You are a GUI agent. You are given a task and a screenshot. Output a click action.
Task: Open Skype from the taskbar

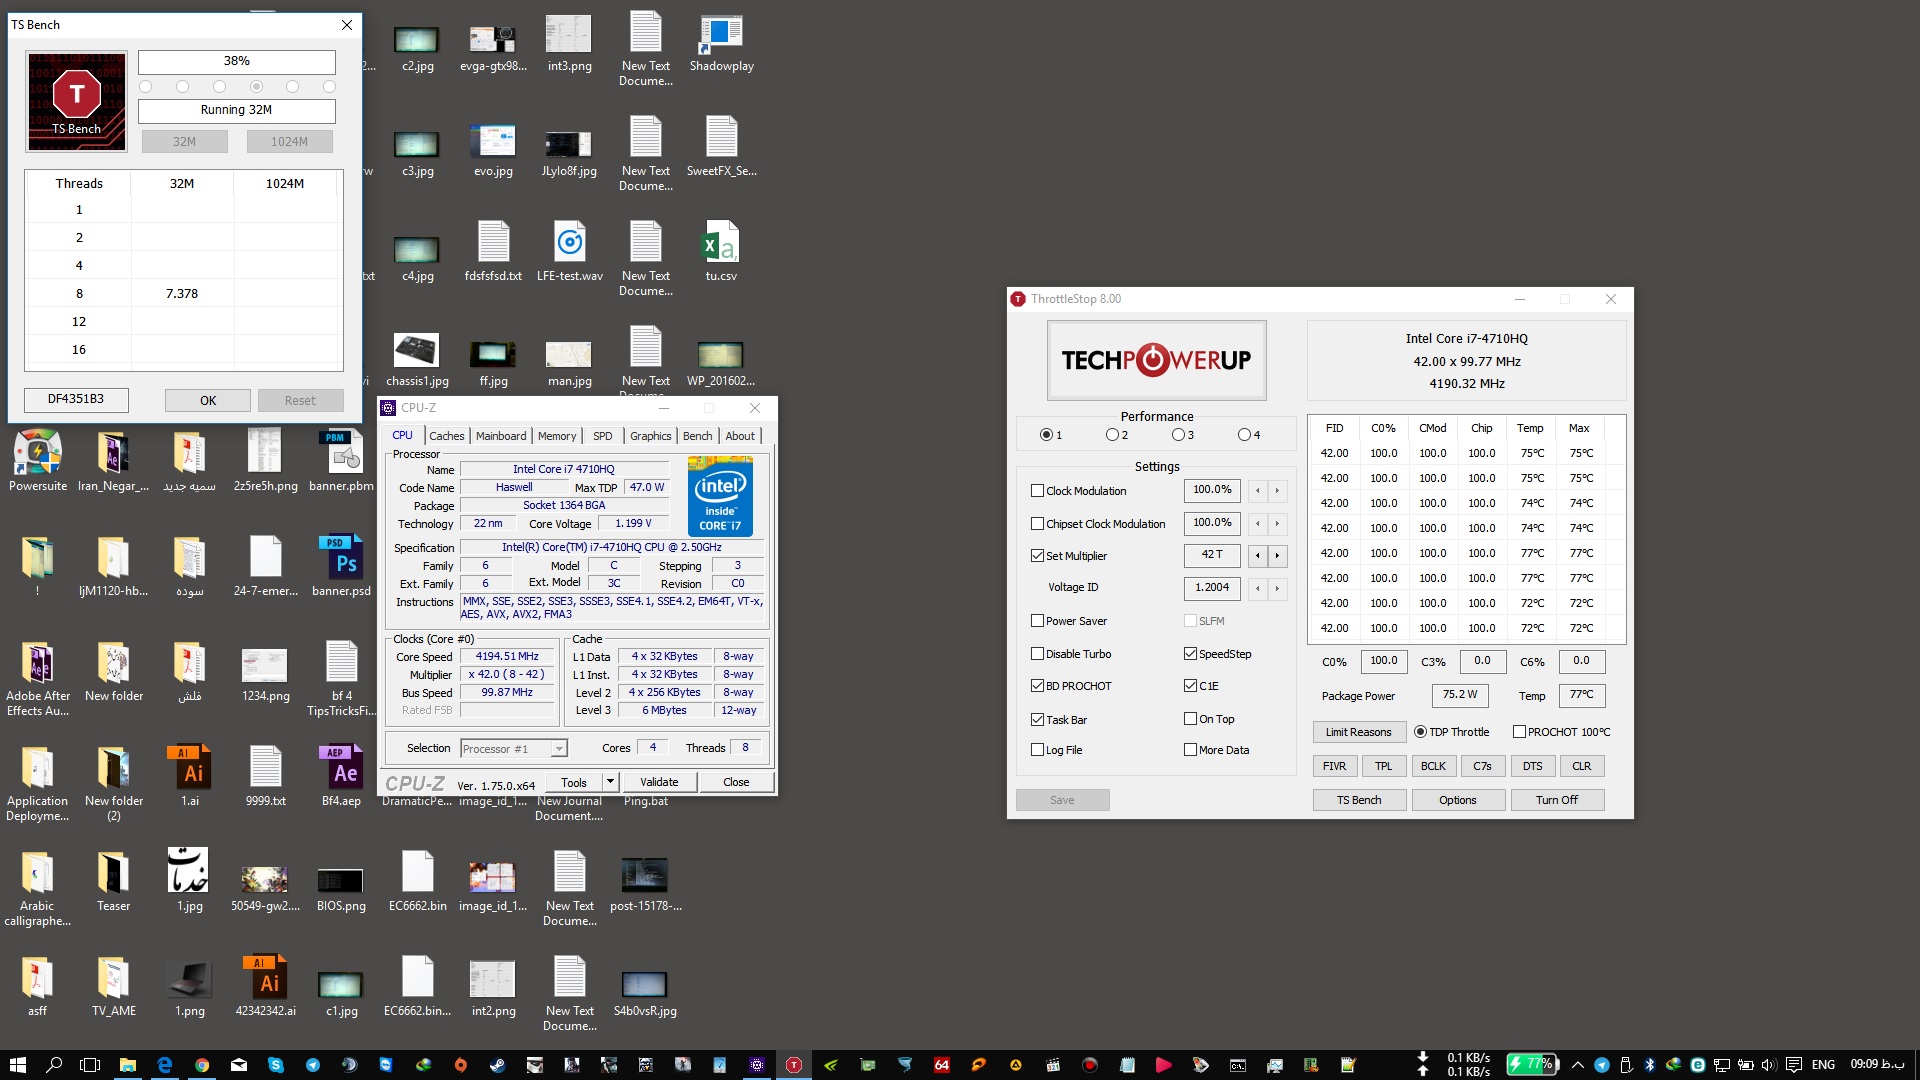pyautogui.click(x=275, y=1065)
